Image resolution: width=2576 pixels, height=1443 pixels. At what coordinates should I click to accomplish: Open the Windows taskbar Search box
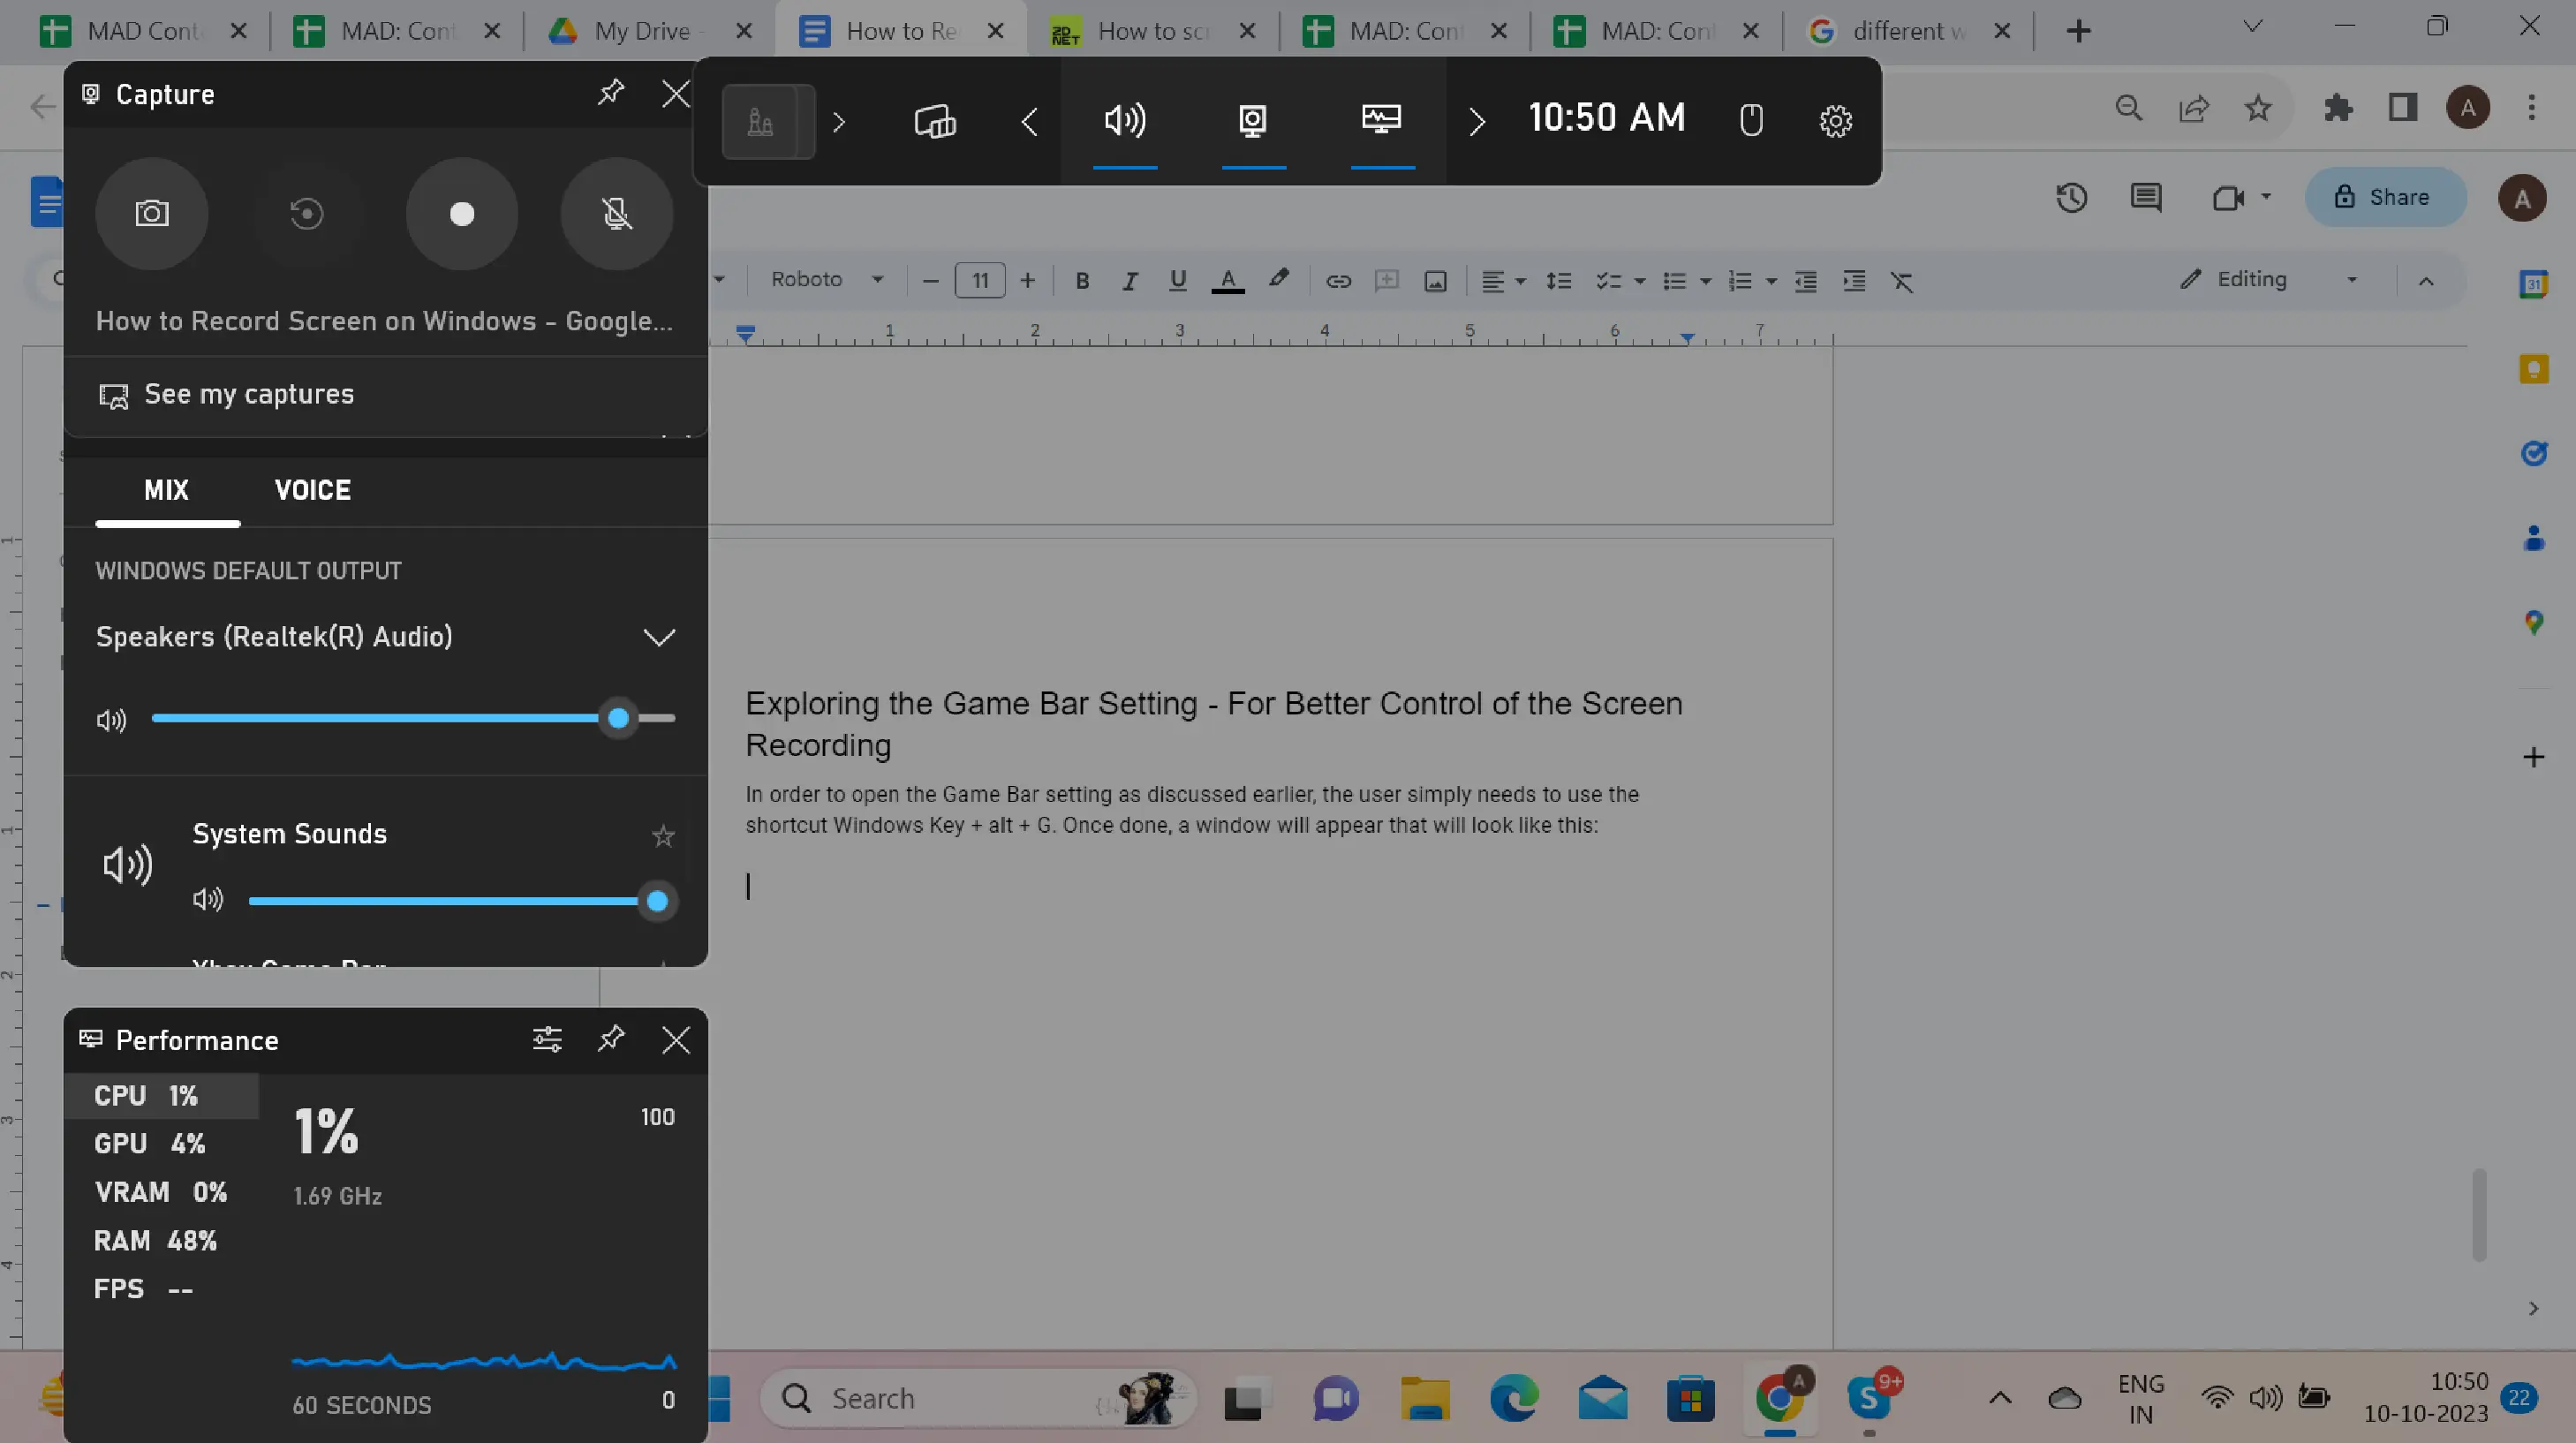pyautogui.click(x=978, y=1398)
